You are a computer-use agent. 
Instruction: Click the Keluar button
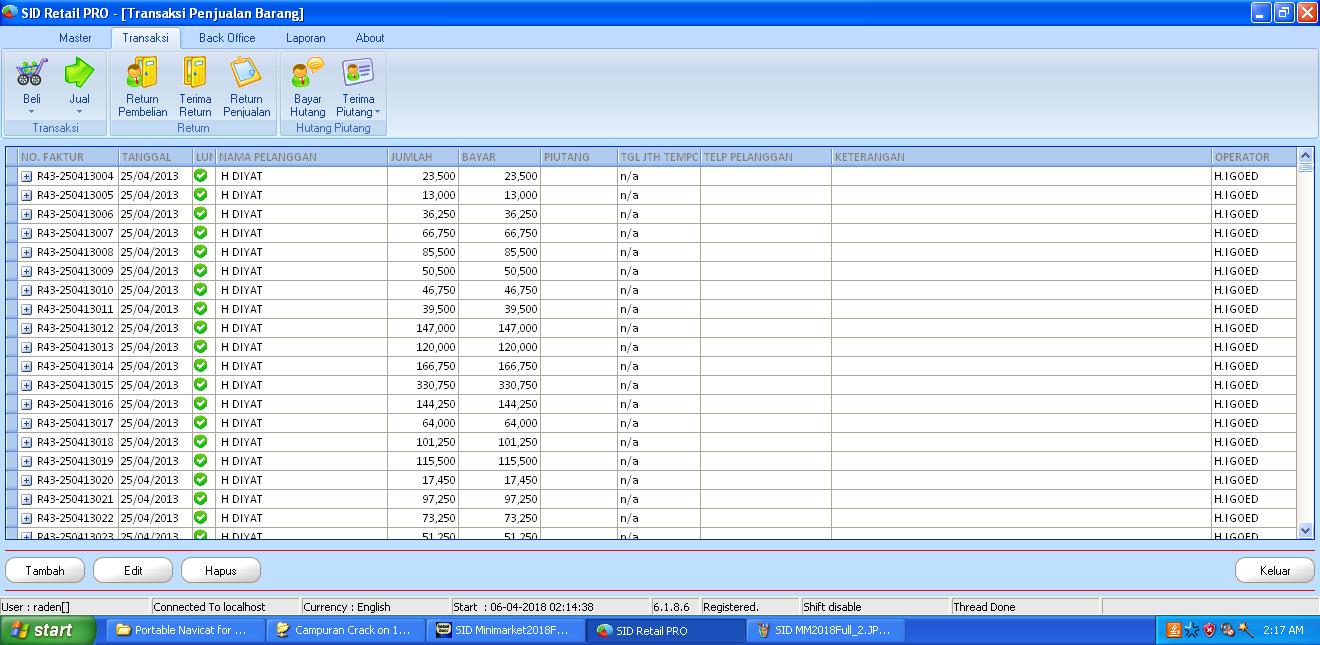tap(1275, 570)
